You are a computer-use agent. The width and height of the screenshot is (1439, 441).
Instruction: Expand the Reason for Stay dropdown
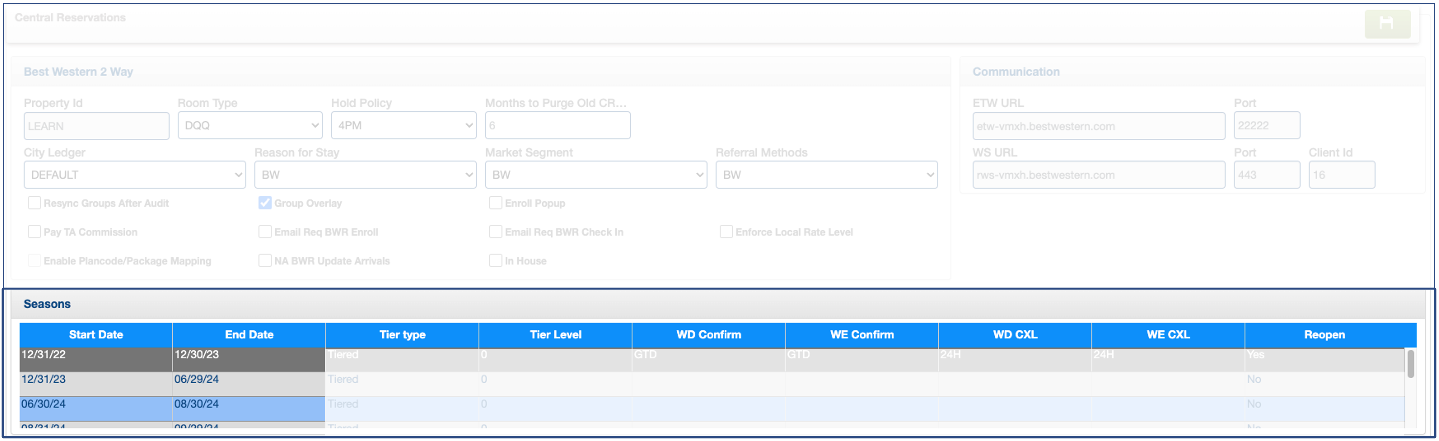pos(365,175)
